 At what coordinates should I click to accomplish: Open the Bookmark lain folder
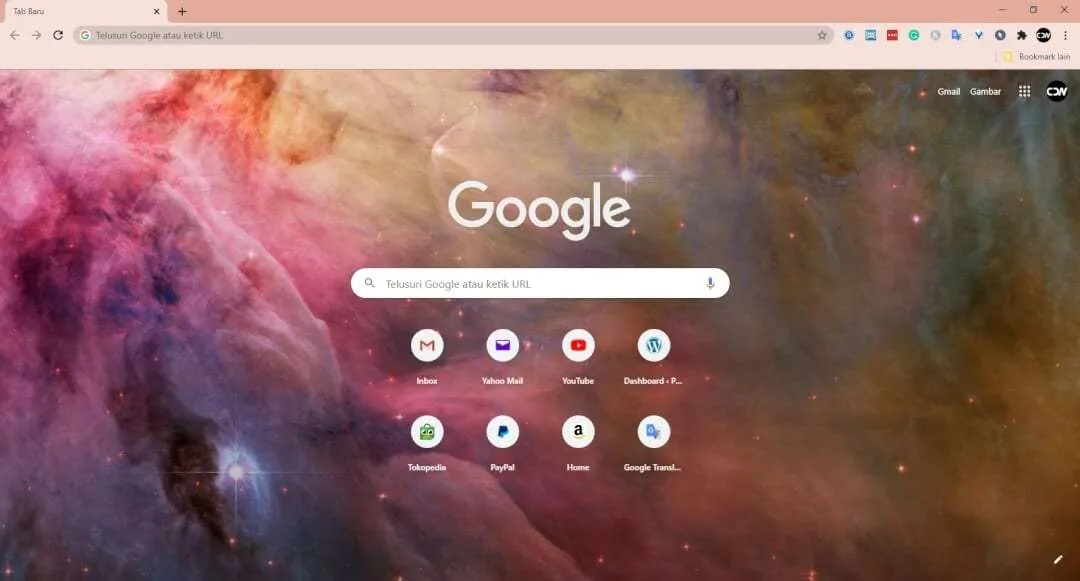click(1037, 56)
